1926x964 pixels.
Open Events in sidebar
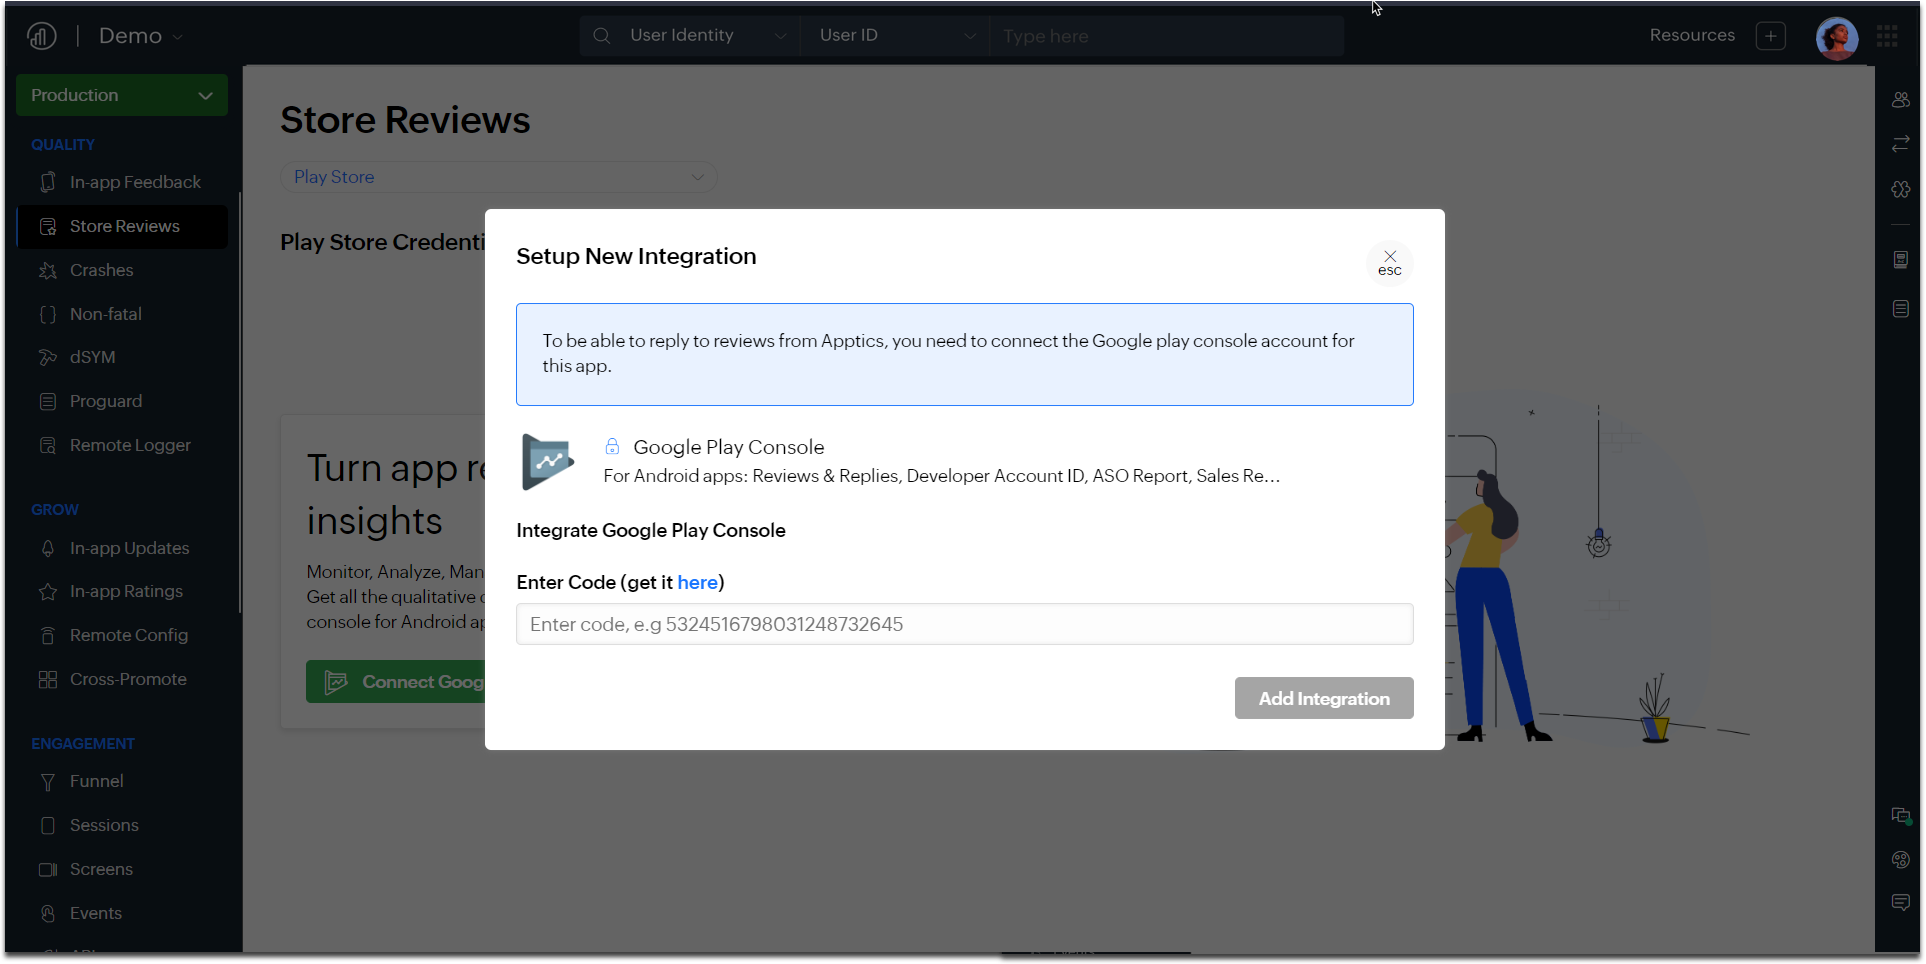(x=122, y=913)
